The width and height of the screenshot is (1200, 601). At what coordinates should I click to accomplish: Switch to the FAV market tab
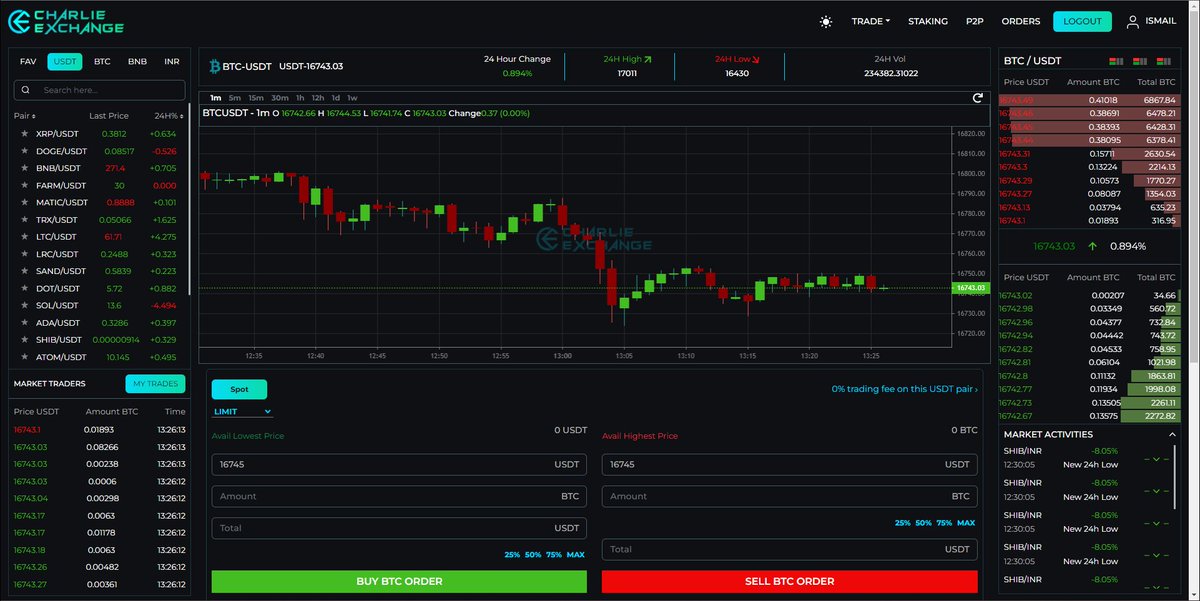tap(28, 62)
